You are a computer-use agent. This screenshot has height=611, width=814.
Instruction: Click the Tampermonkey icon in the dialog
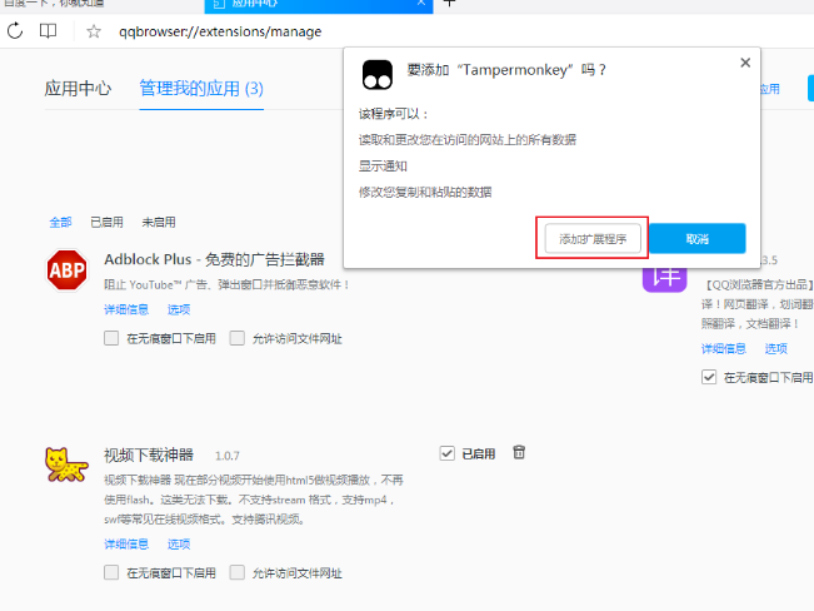377,75
